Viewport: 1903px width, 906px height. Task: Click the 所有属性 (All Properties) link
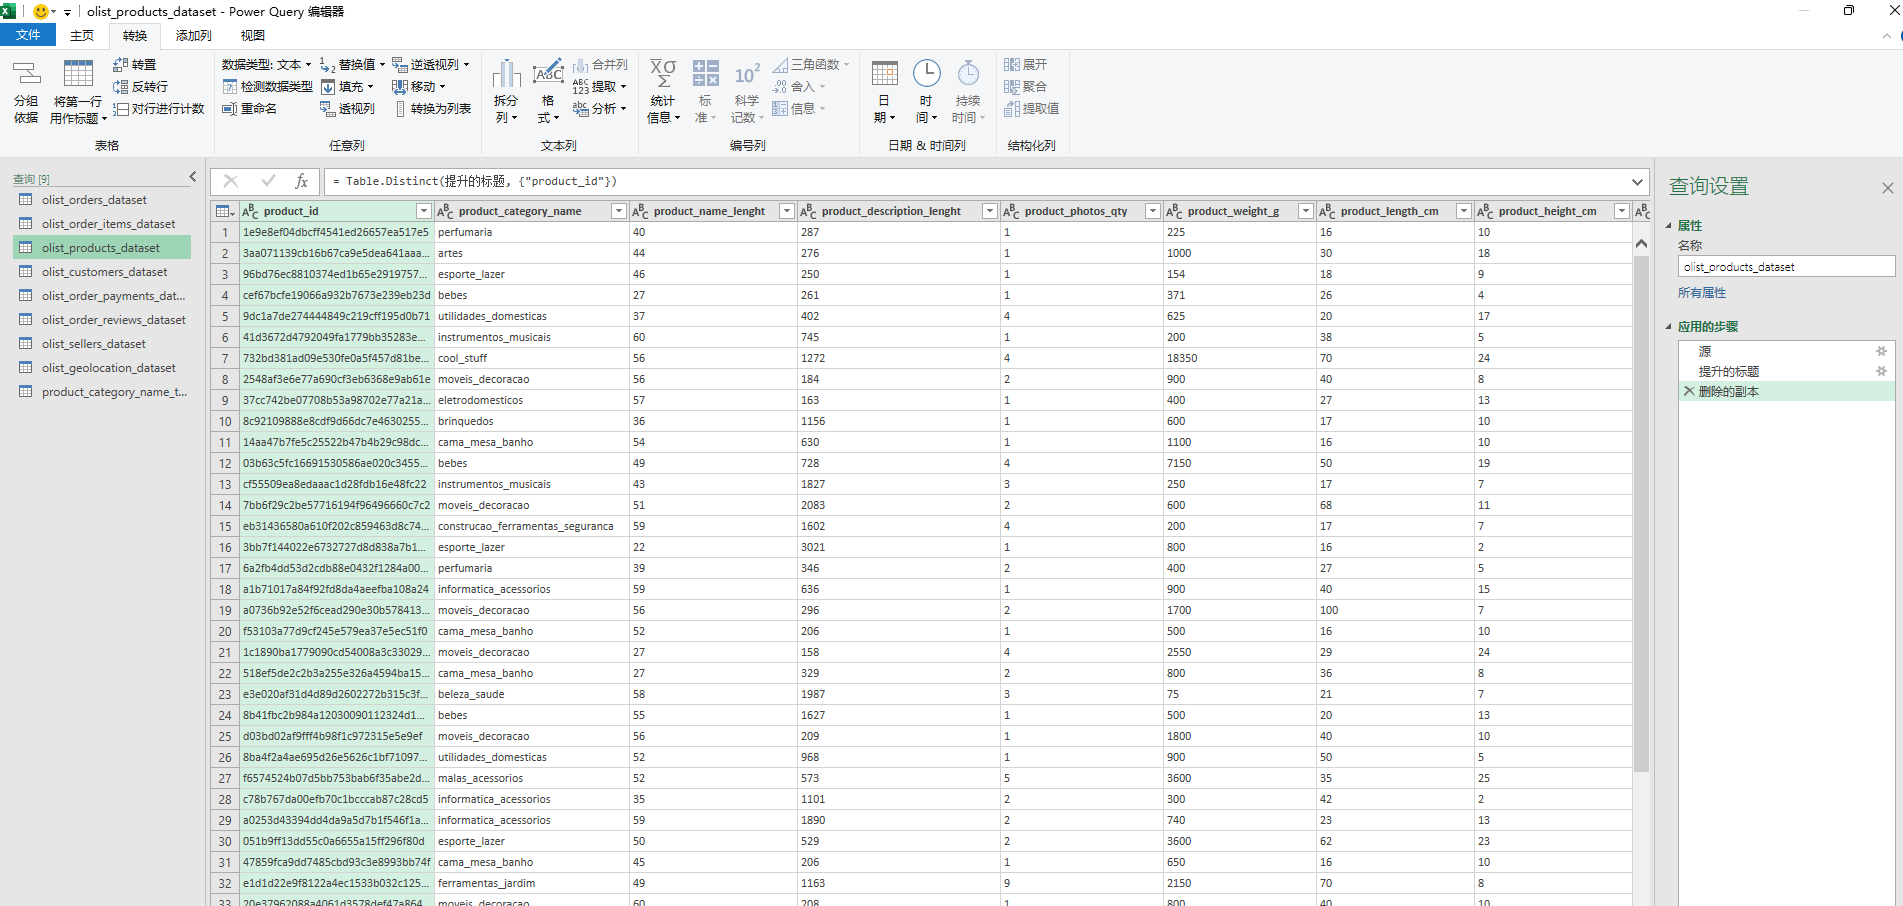[x=1702, y=293]
